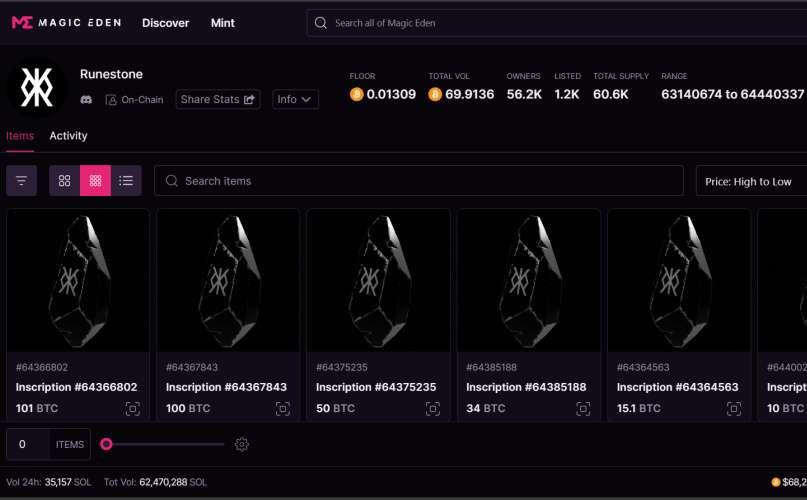Image resolution: width=807 pixels, height=500 pixels.
Task: Open the Inscription #64375235 thumbnail
Action: click(x=378, y=281)
